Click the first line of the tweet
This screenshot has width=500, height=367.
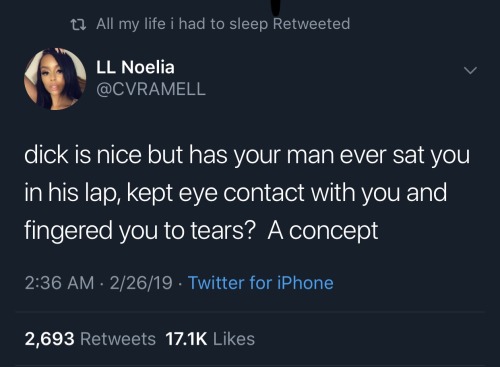coord(247,156)
